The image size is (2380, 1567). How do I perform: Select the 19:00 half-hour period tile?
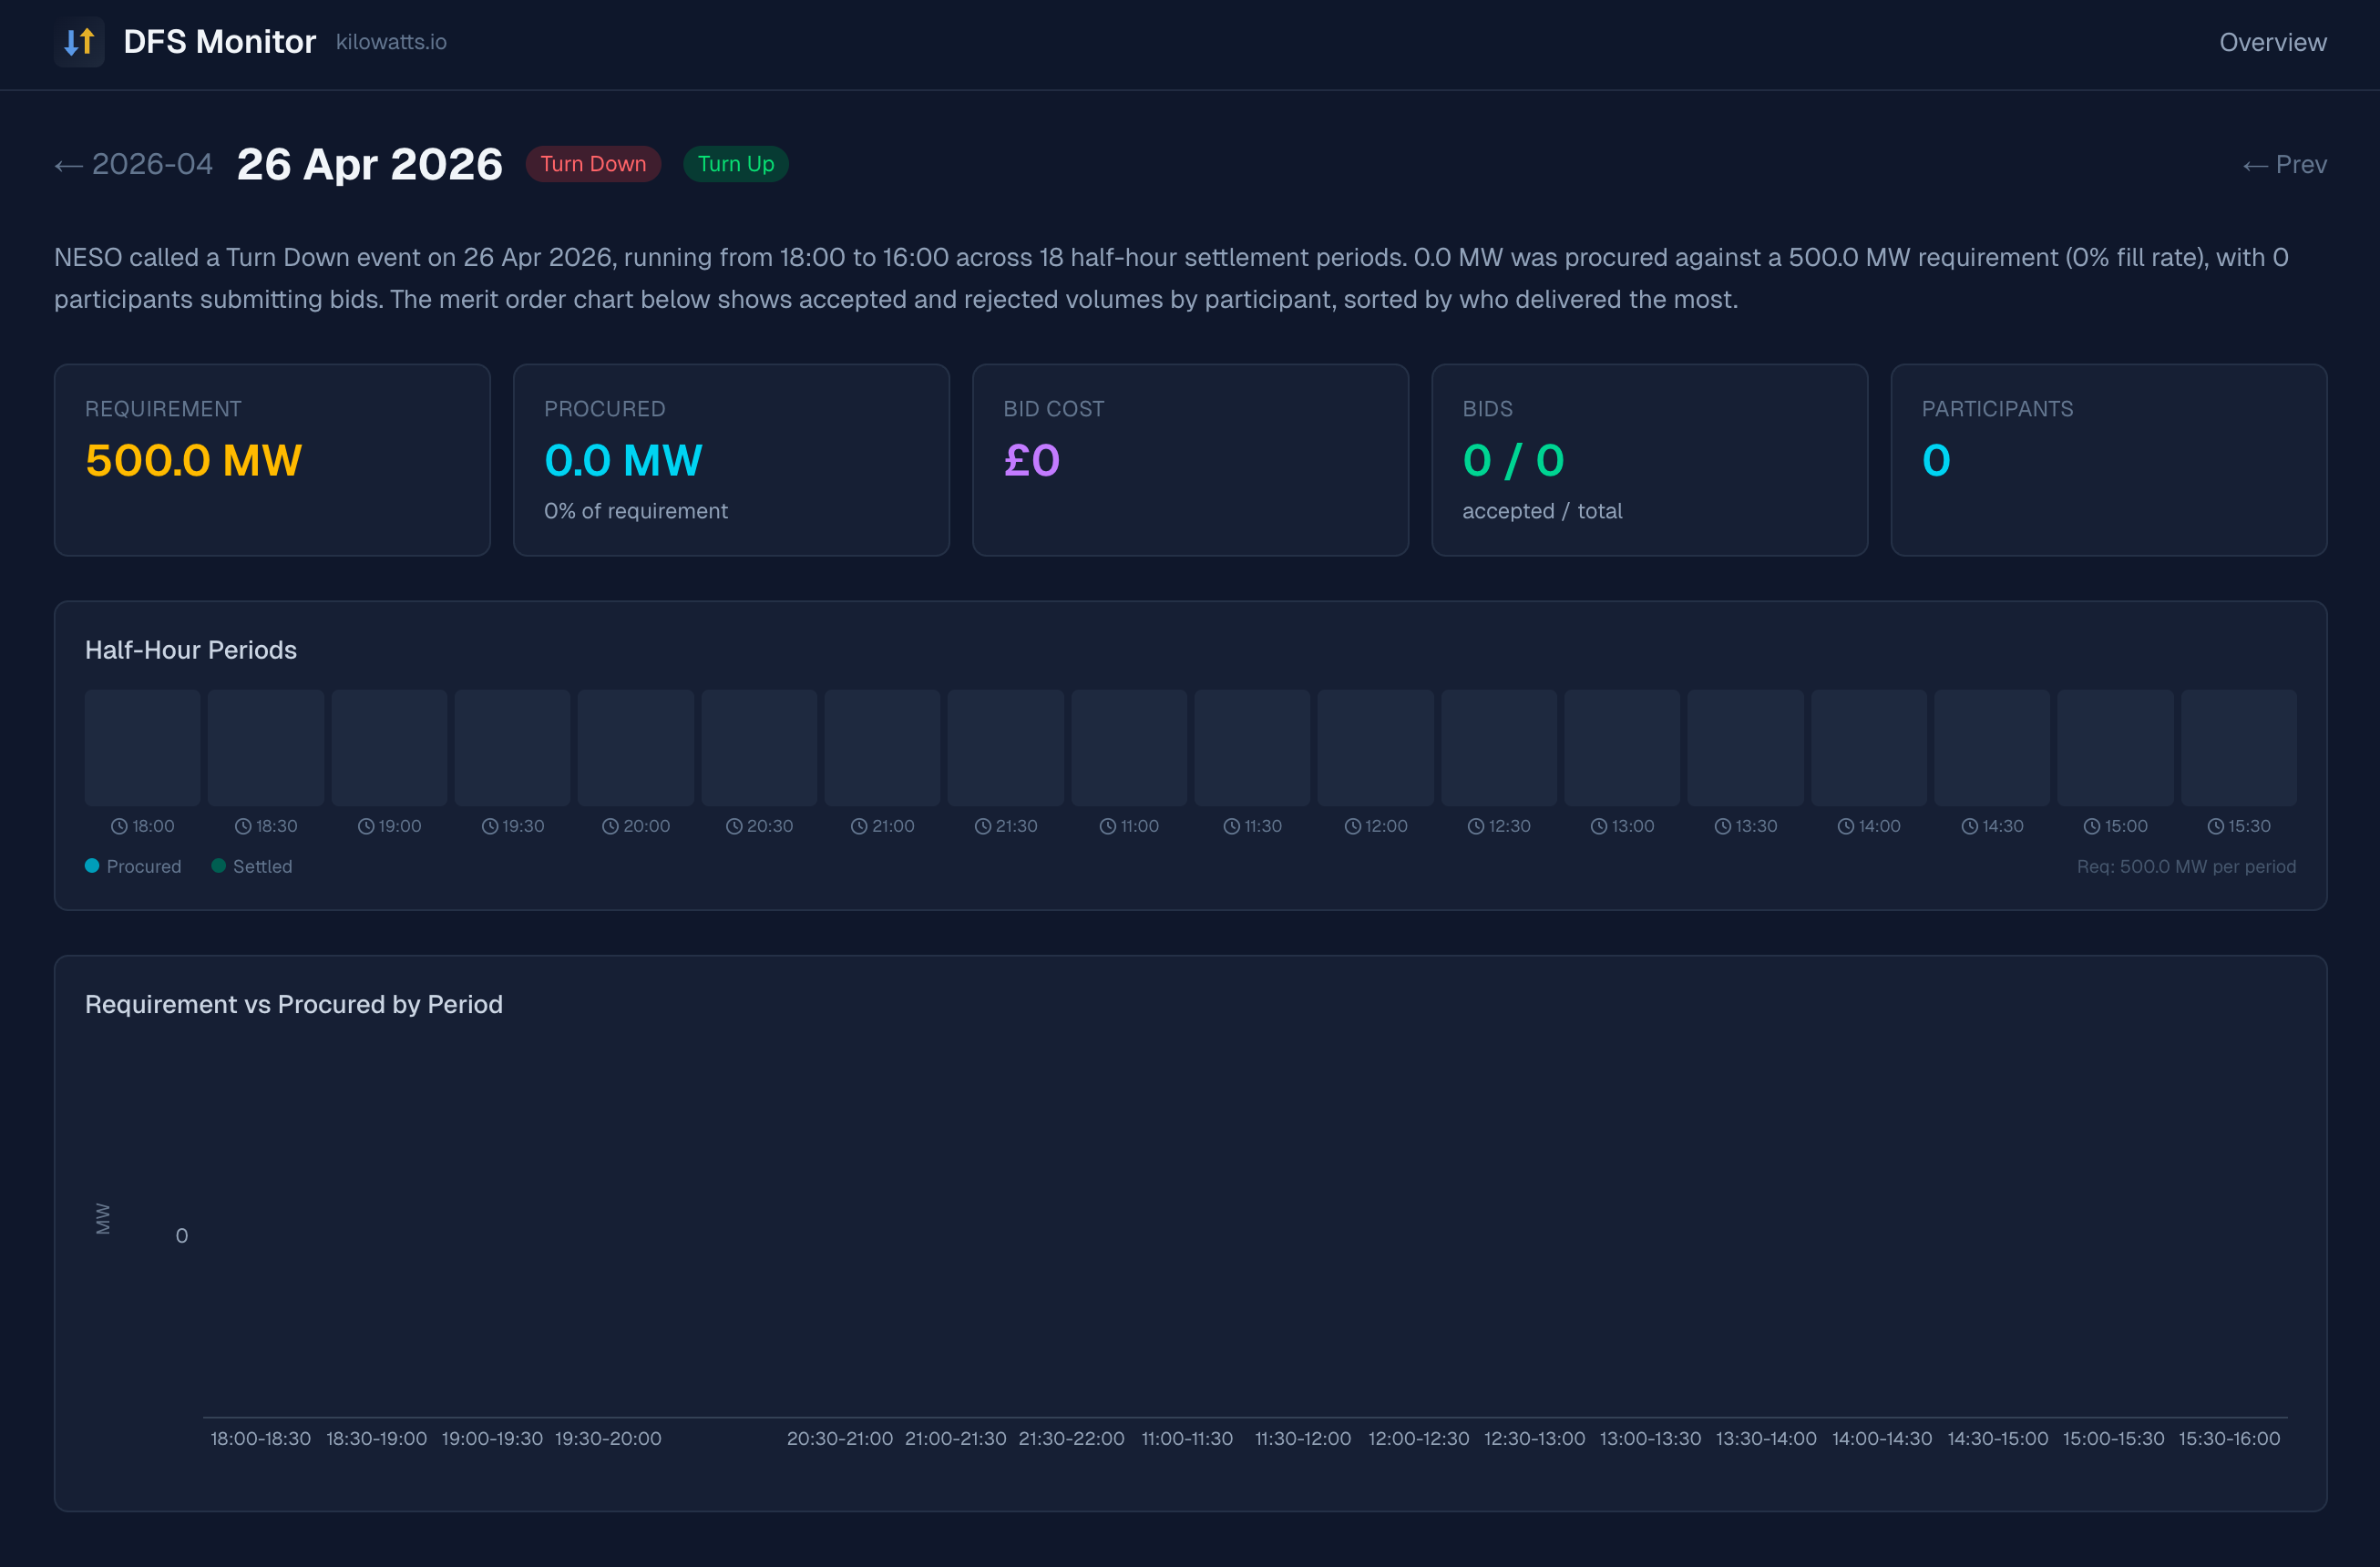(x=389, y=747)
